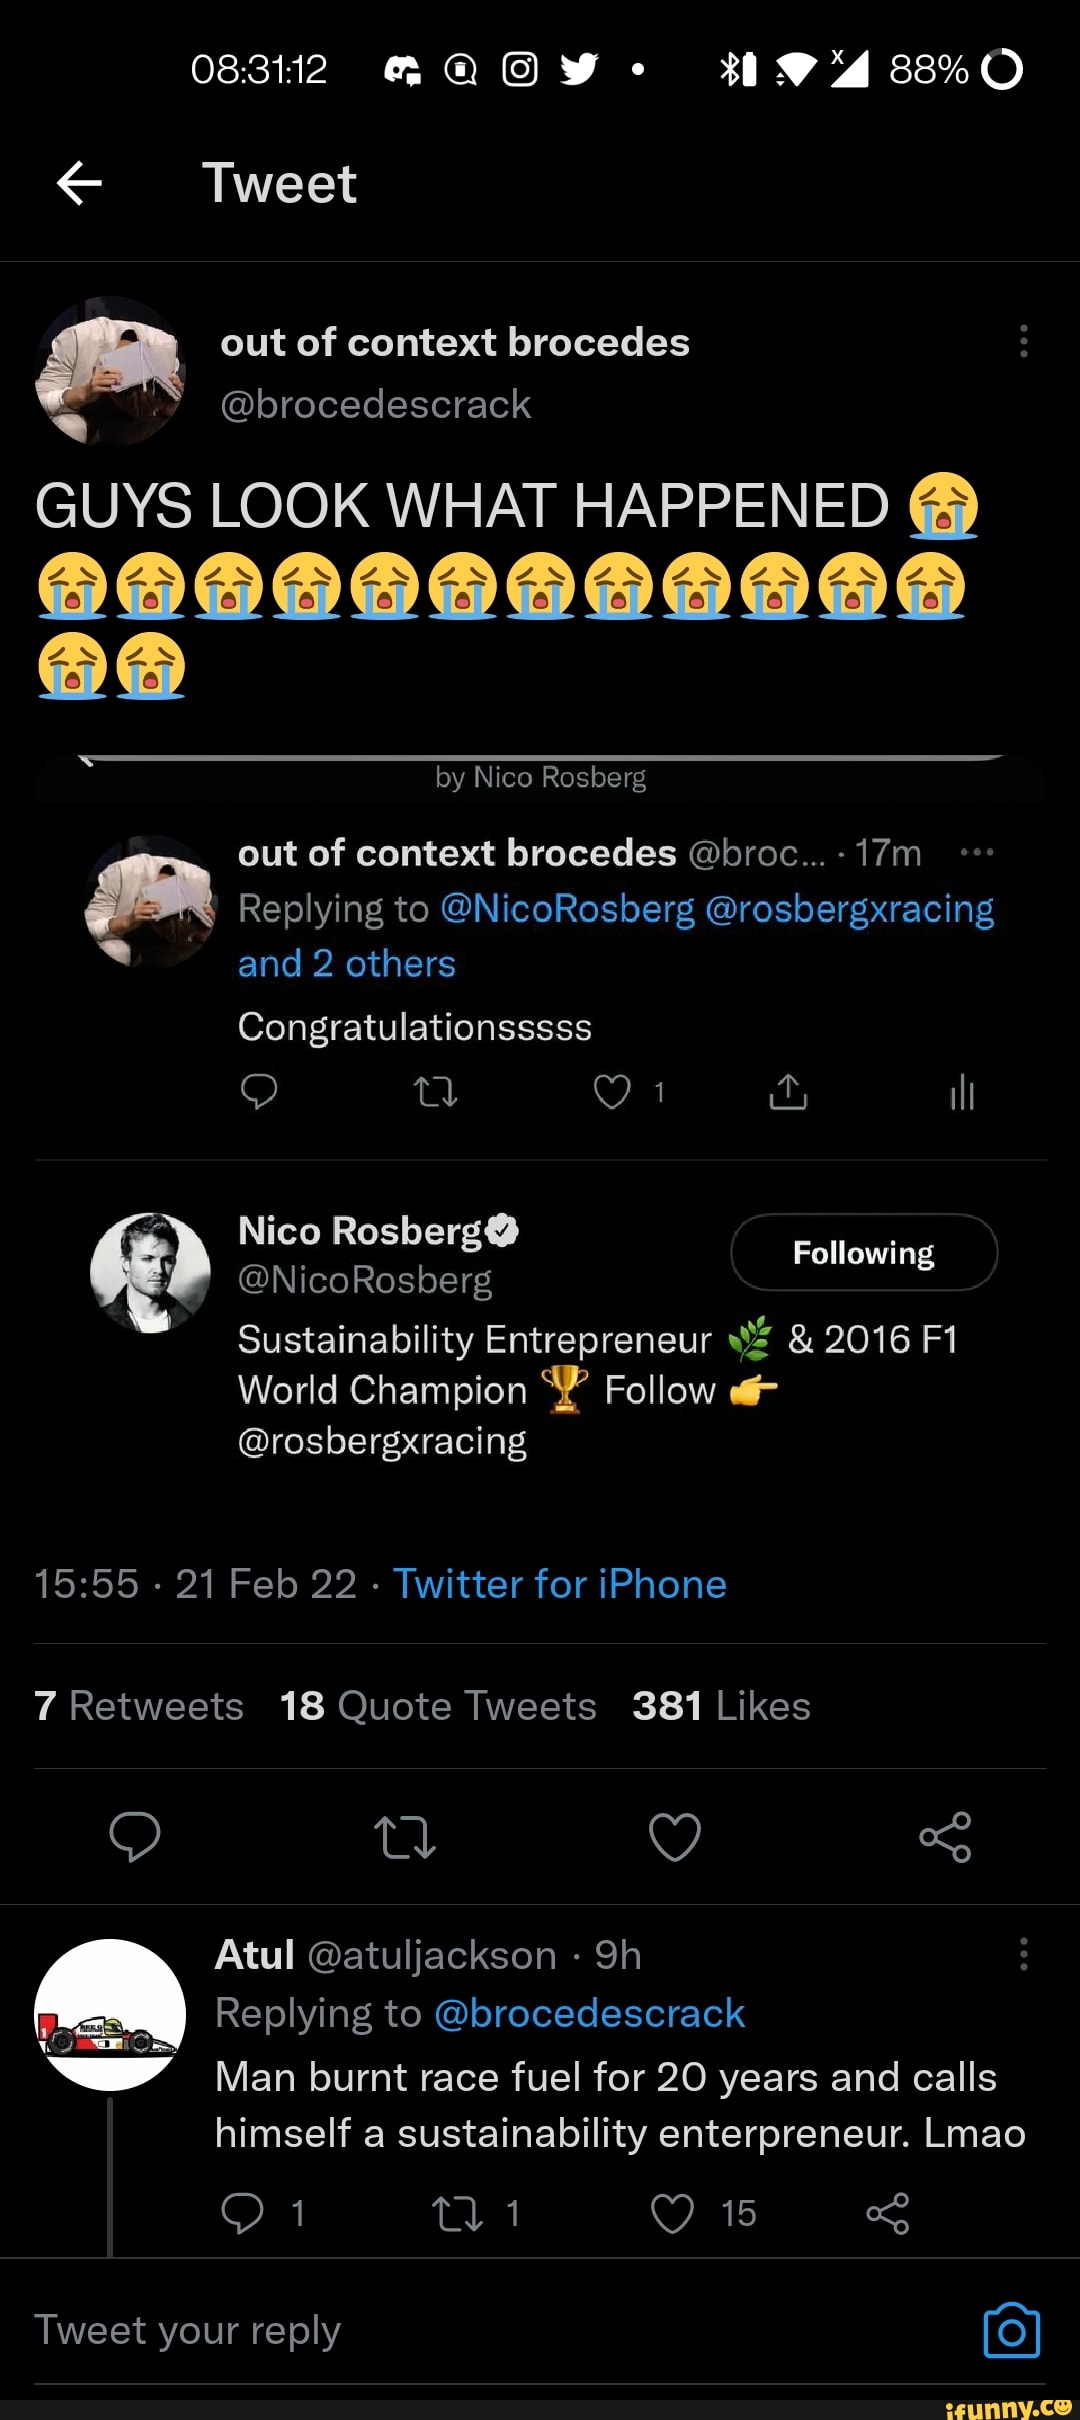The image size is (1080, 2420).
Task: Open three-dot options for Atul's reply
Action: [1023, 1953]
